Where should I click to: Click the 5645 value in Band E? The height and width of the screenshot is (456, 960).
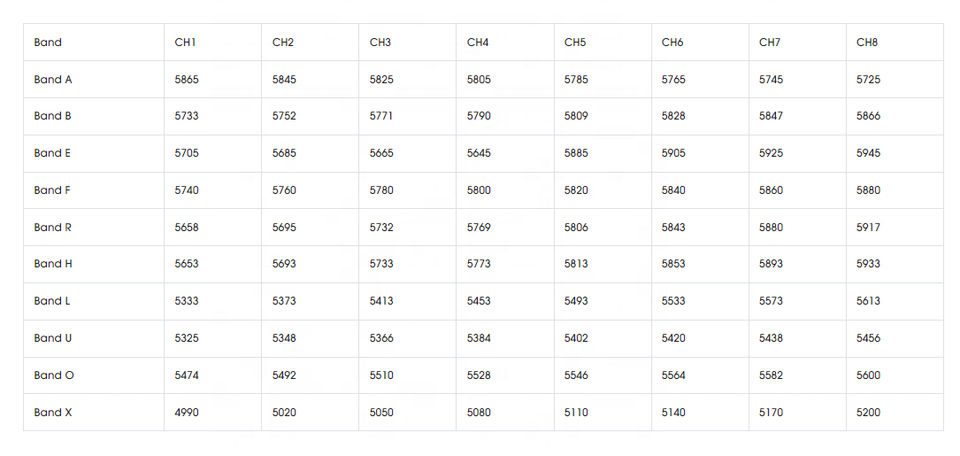click(x=479, y=153)
